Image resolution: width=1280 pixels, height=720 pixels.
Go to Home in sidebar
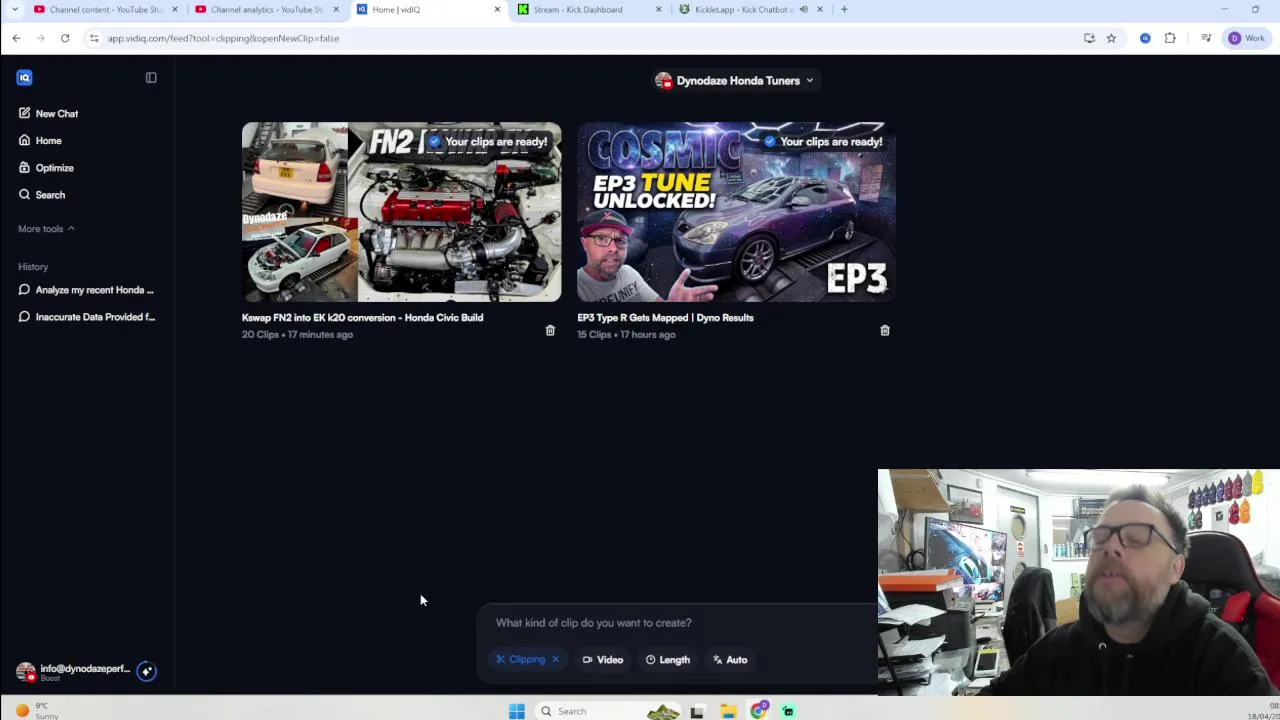[40, 140]
